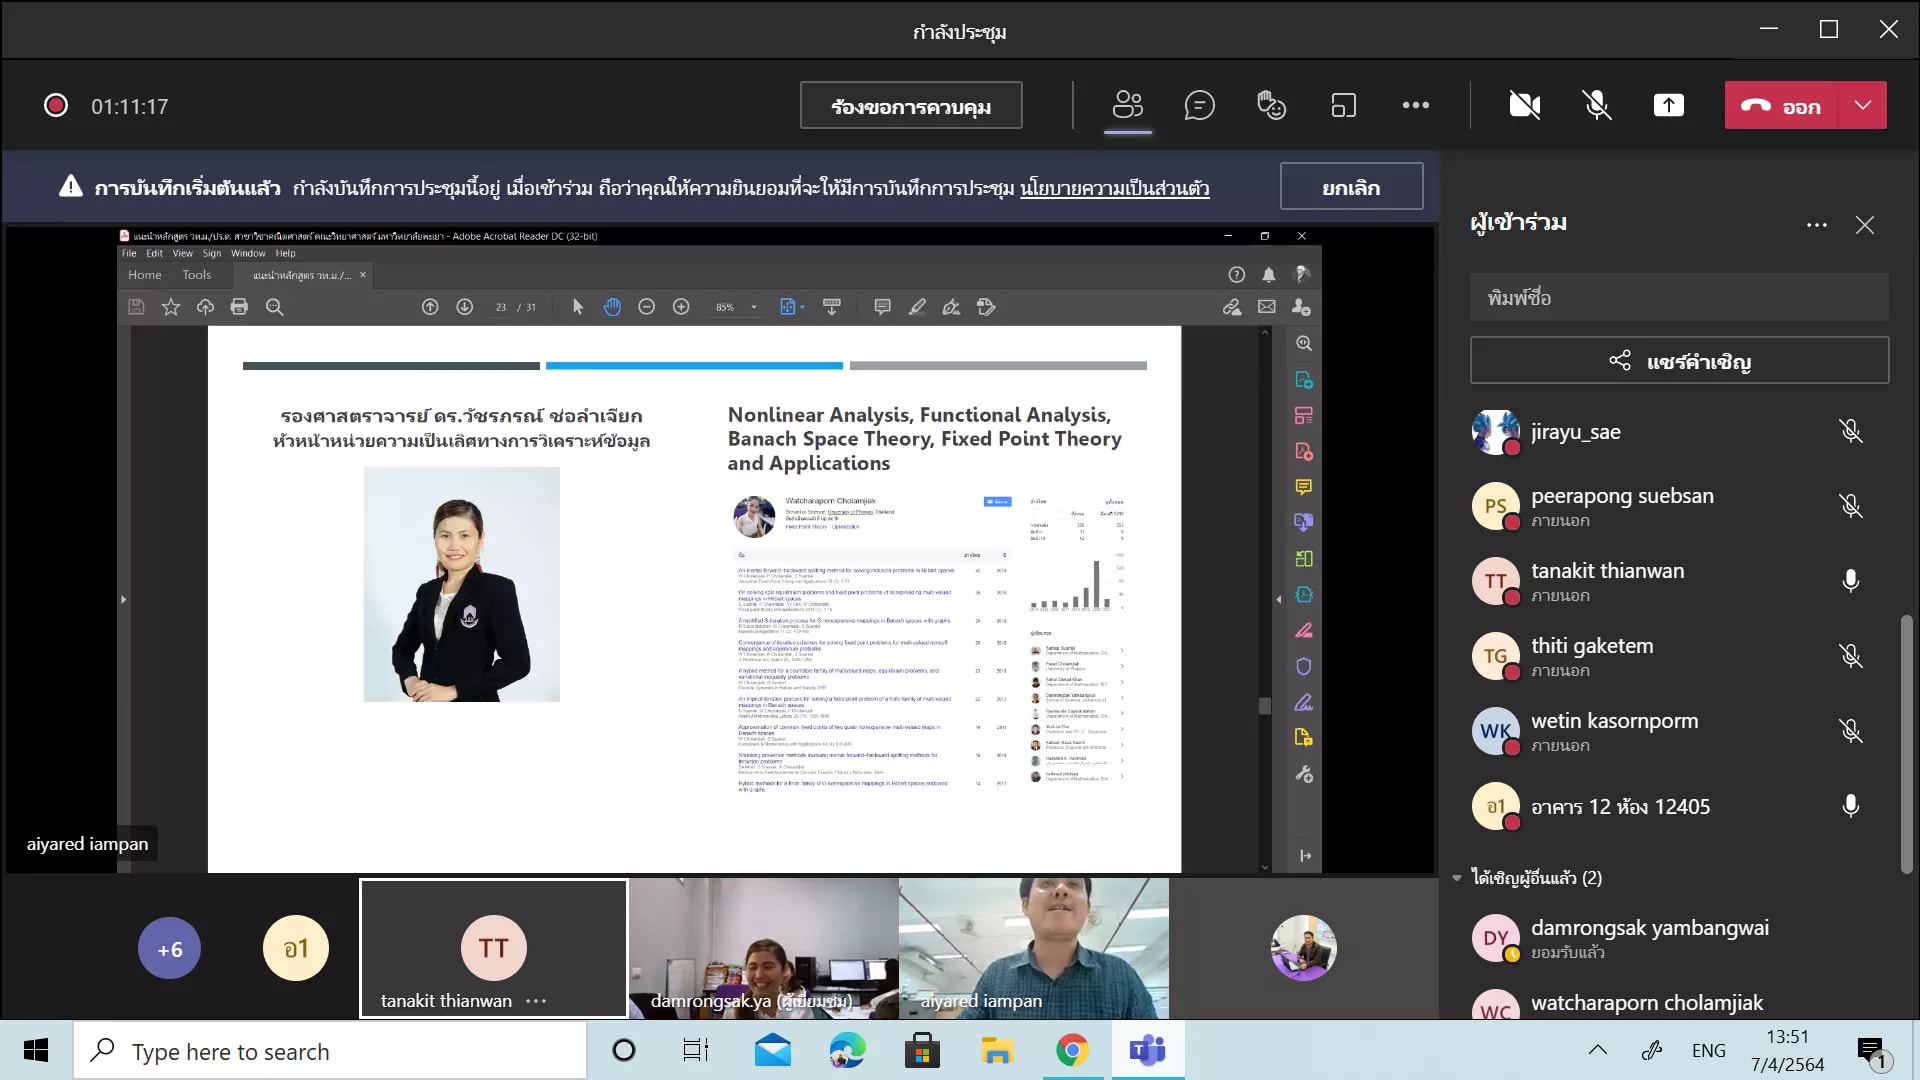Viewport: 1920px width, 1080px height.
Task: Open the share content tray icon
Action: [x=1668, y=105]
